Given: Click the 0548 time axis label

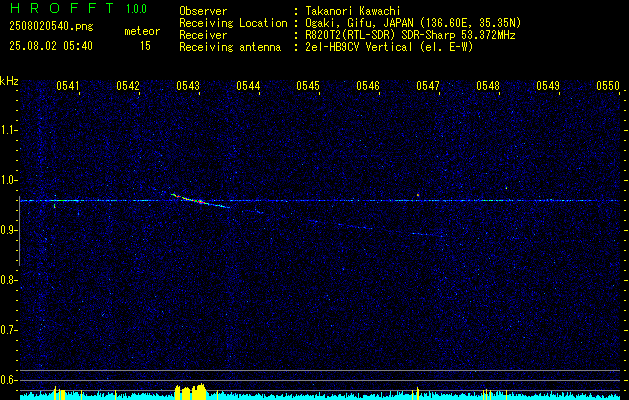Looking at the screenshot, I should 488,86.
